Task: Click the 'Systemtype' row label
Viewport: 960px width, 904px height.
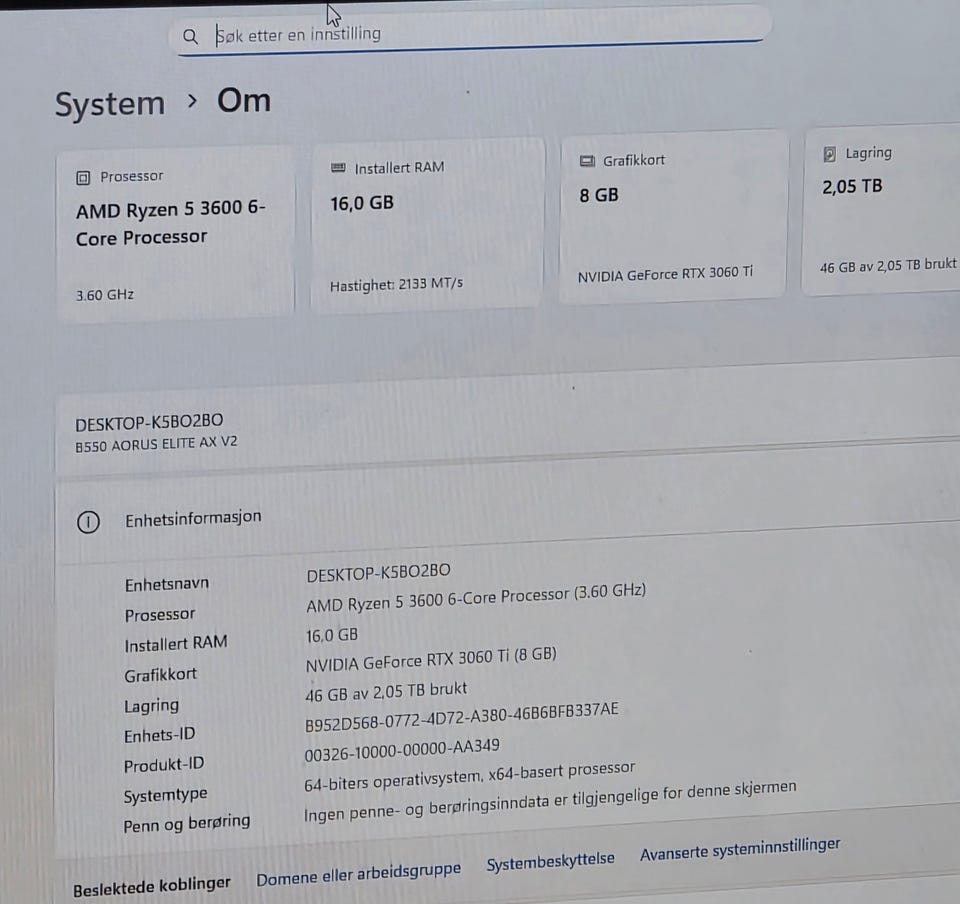Action: pyautogui.click(x=165, y=796)
